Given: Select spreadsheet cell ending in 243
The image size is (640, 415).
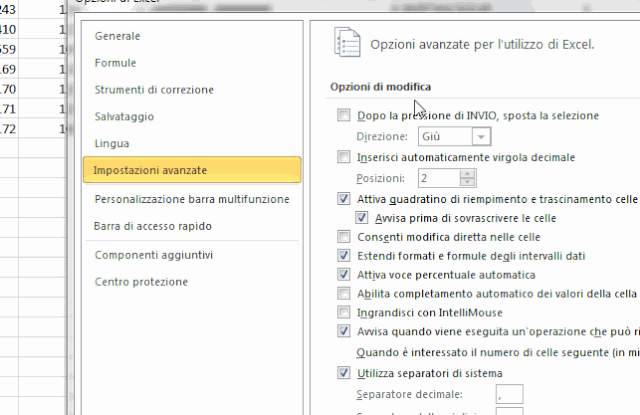Looking at the screenshot, I should [x=9, y=9].
